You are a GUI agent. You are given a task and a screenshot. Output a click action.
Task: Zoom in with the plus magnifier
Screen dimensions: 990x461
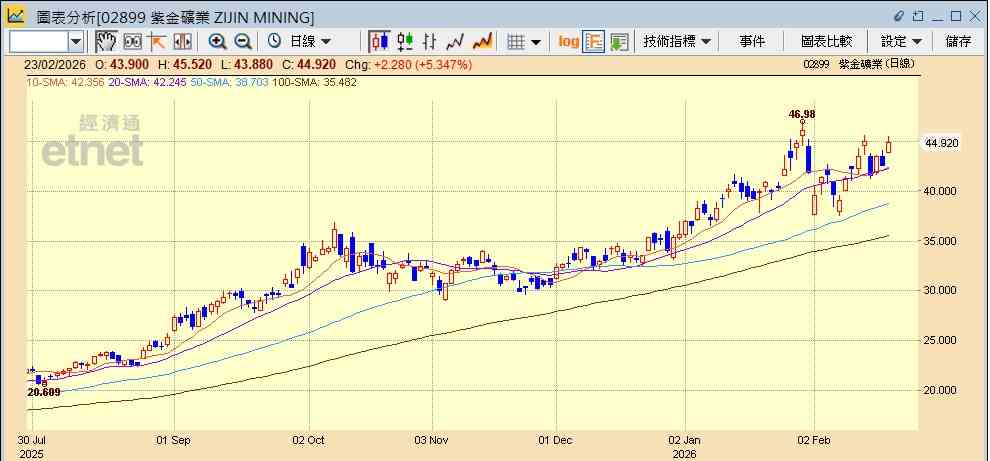point(217,42)
